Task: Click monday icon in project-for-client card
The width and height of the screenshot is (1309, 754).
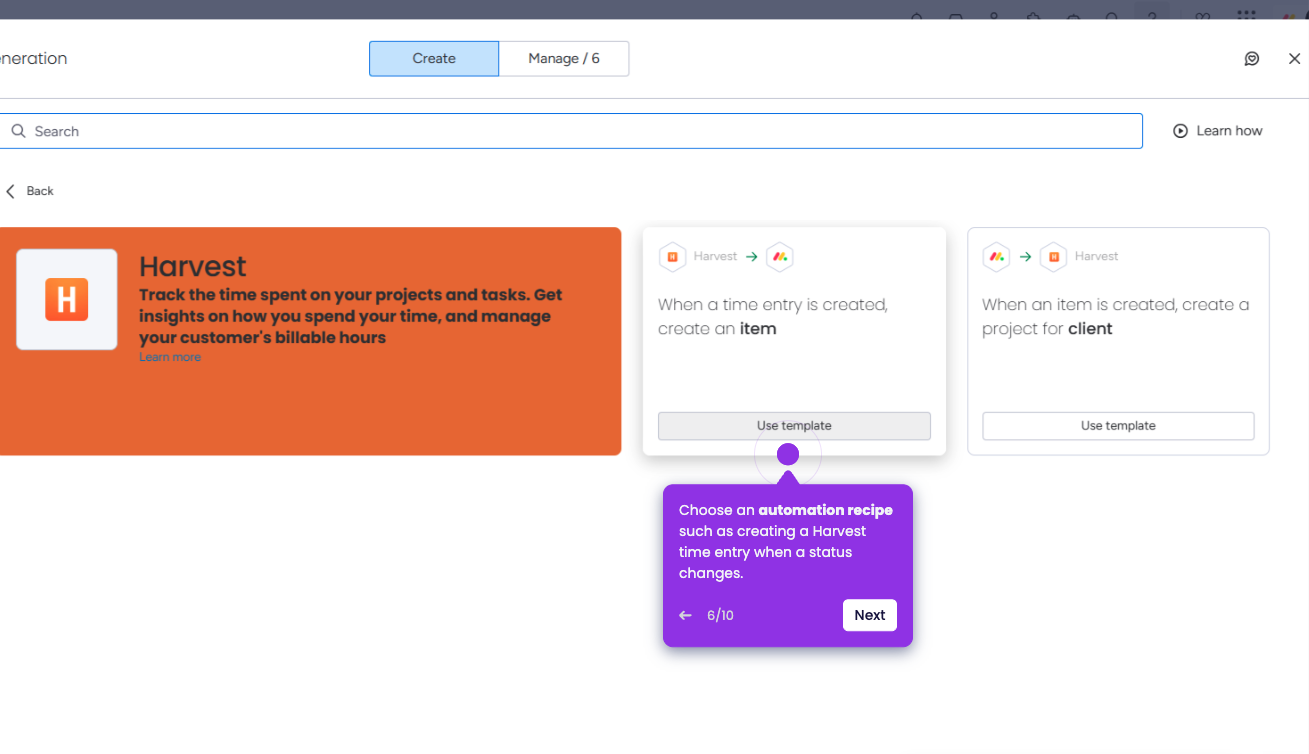Action: (x=996, y=257)
